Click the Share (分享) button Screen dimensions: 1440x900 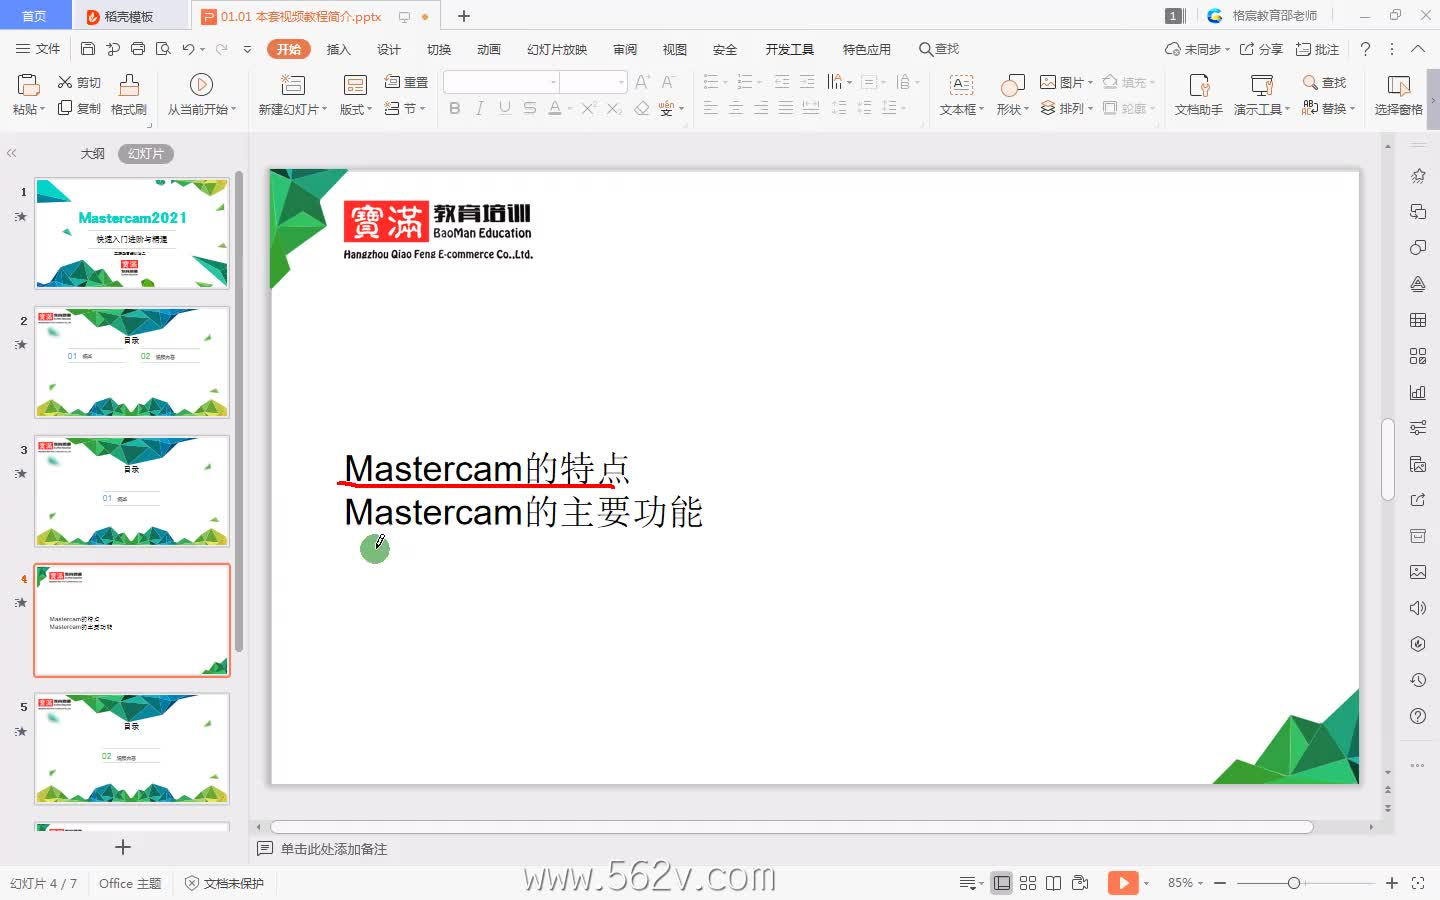[1261, 49]
